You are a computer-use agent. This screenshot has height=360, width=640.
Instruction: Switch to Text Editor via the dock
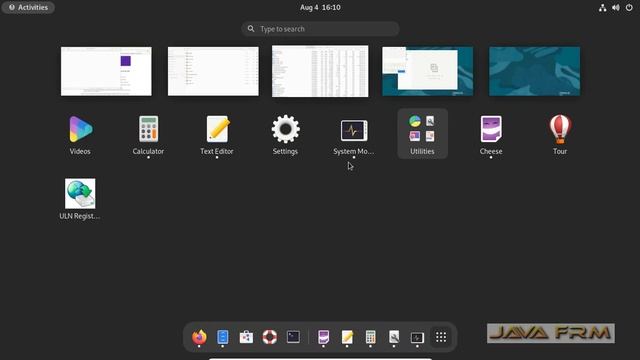point(347,337)
